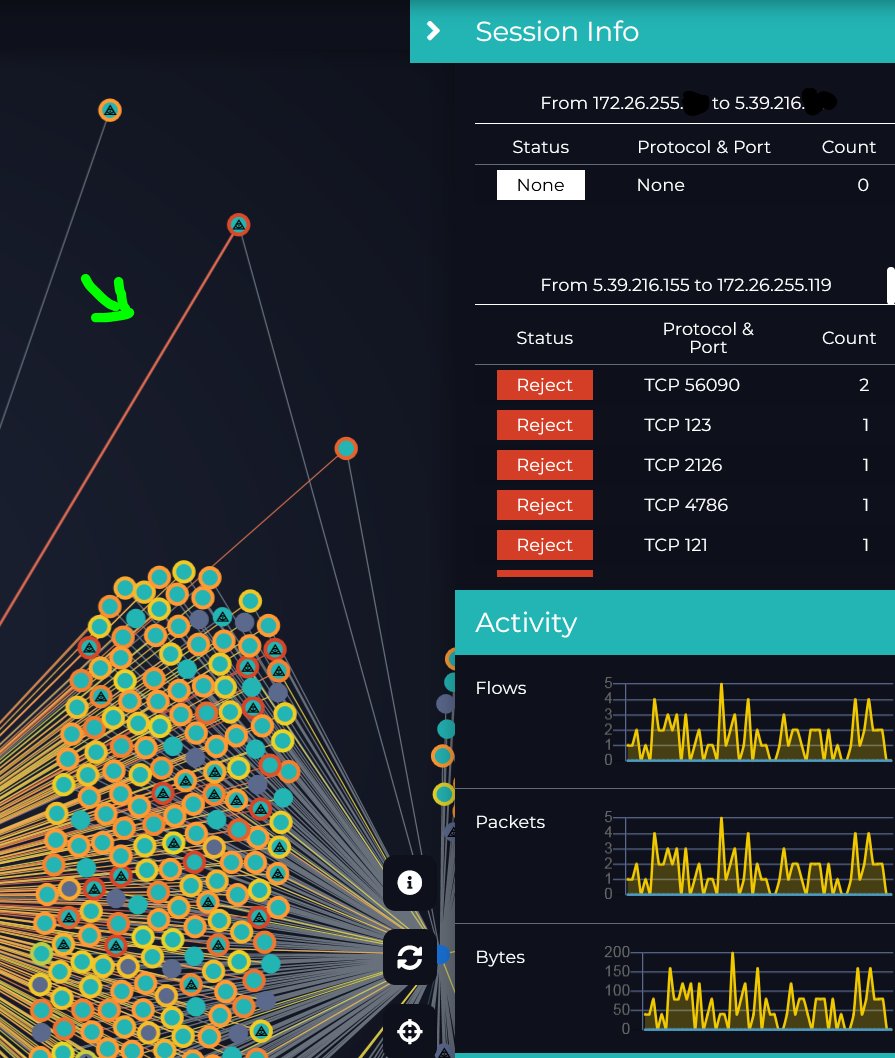Screen dimensions: 895x1058
Task: Click the Packets label
Action: (x=510, y=822)
